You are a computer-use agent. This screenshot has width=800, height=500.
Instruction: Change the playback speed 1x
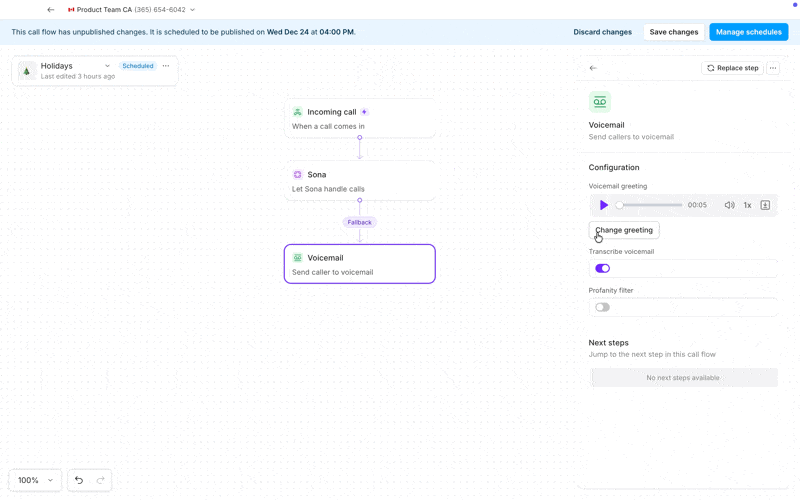(x=747, y=205)
